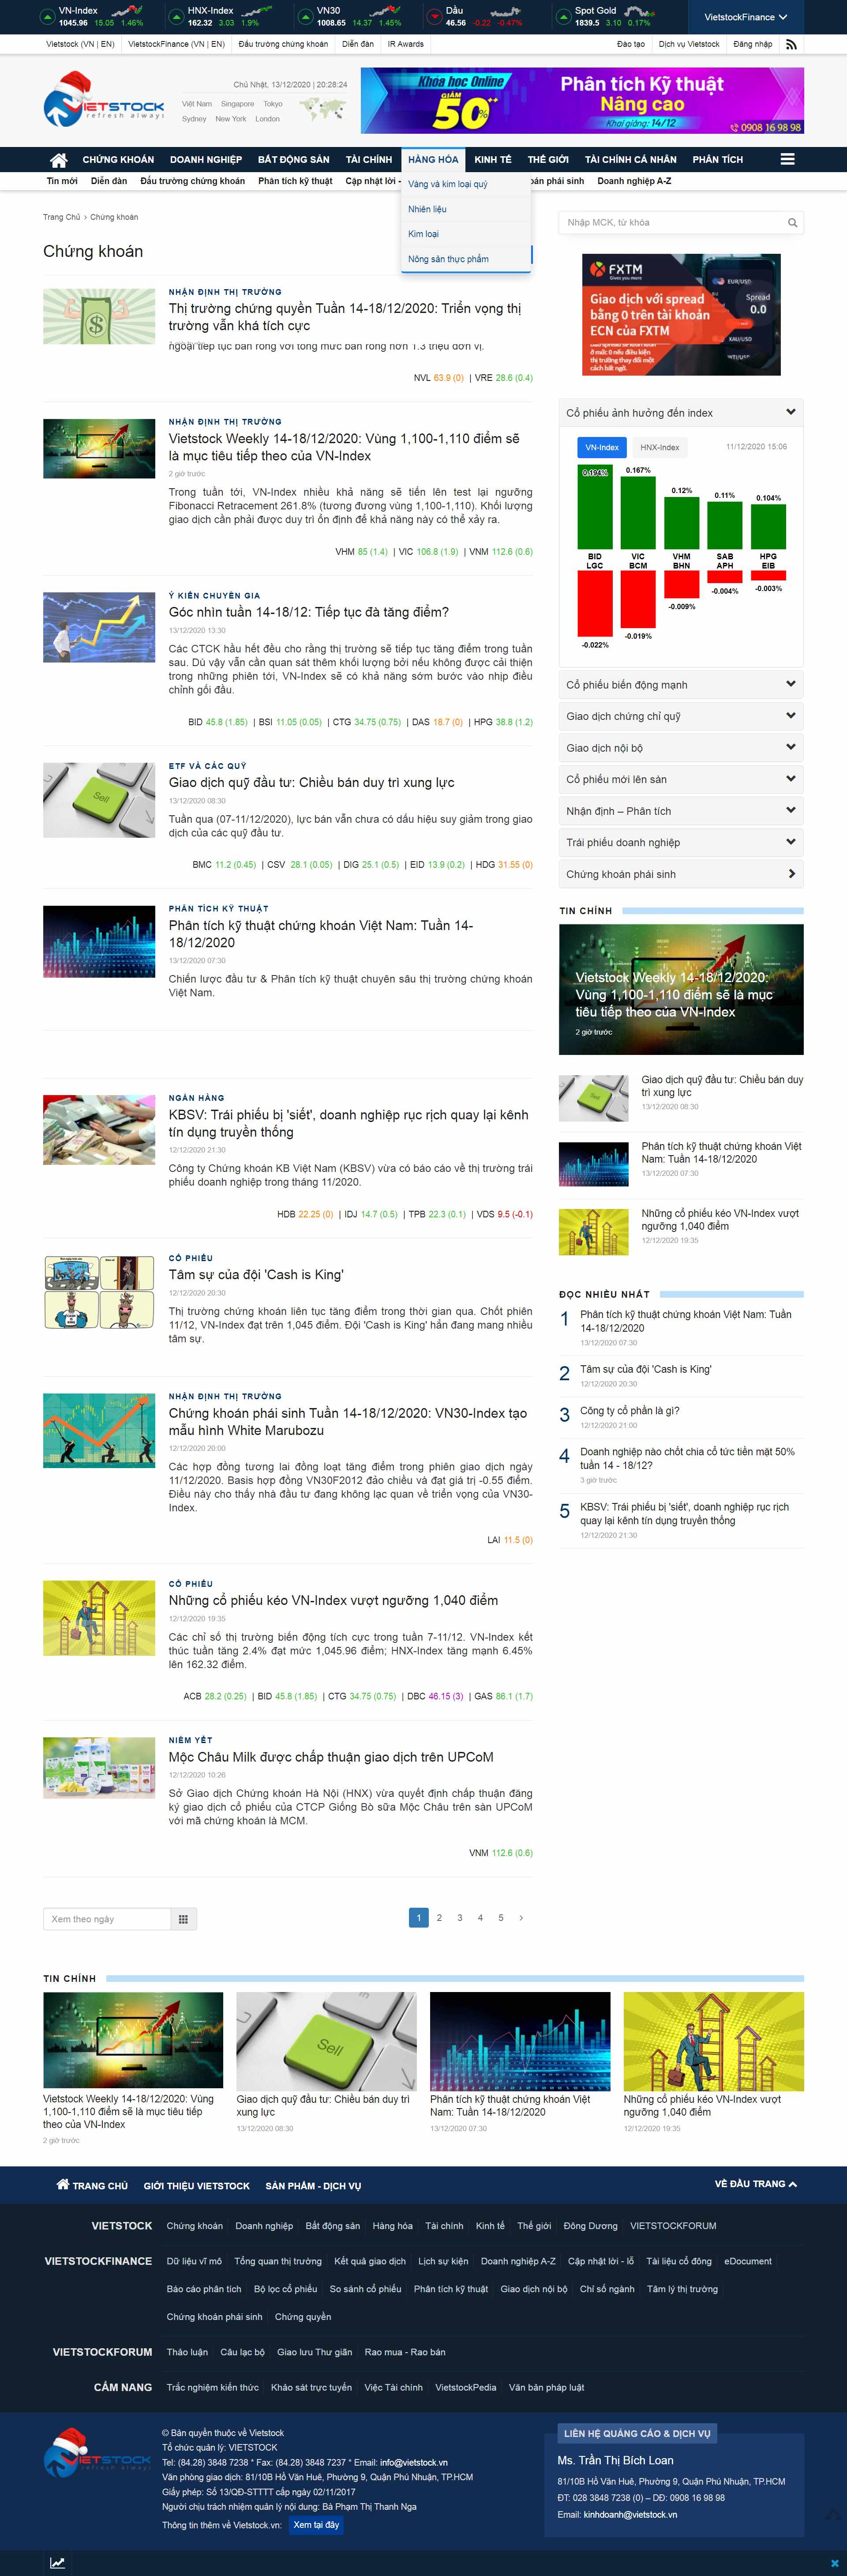This screenshot has width=847, height=2576.
Task: Switch to the HNX-Index chart tab
Action: 659,447
